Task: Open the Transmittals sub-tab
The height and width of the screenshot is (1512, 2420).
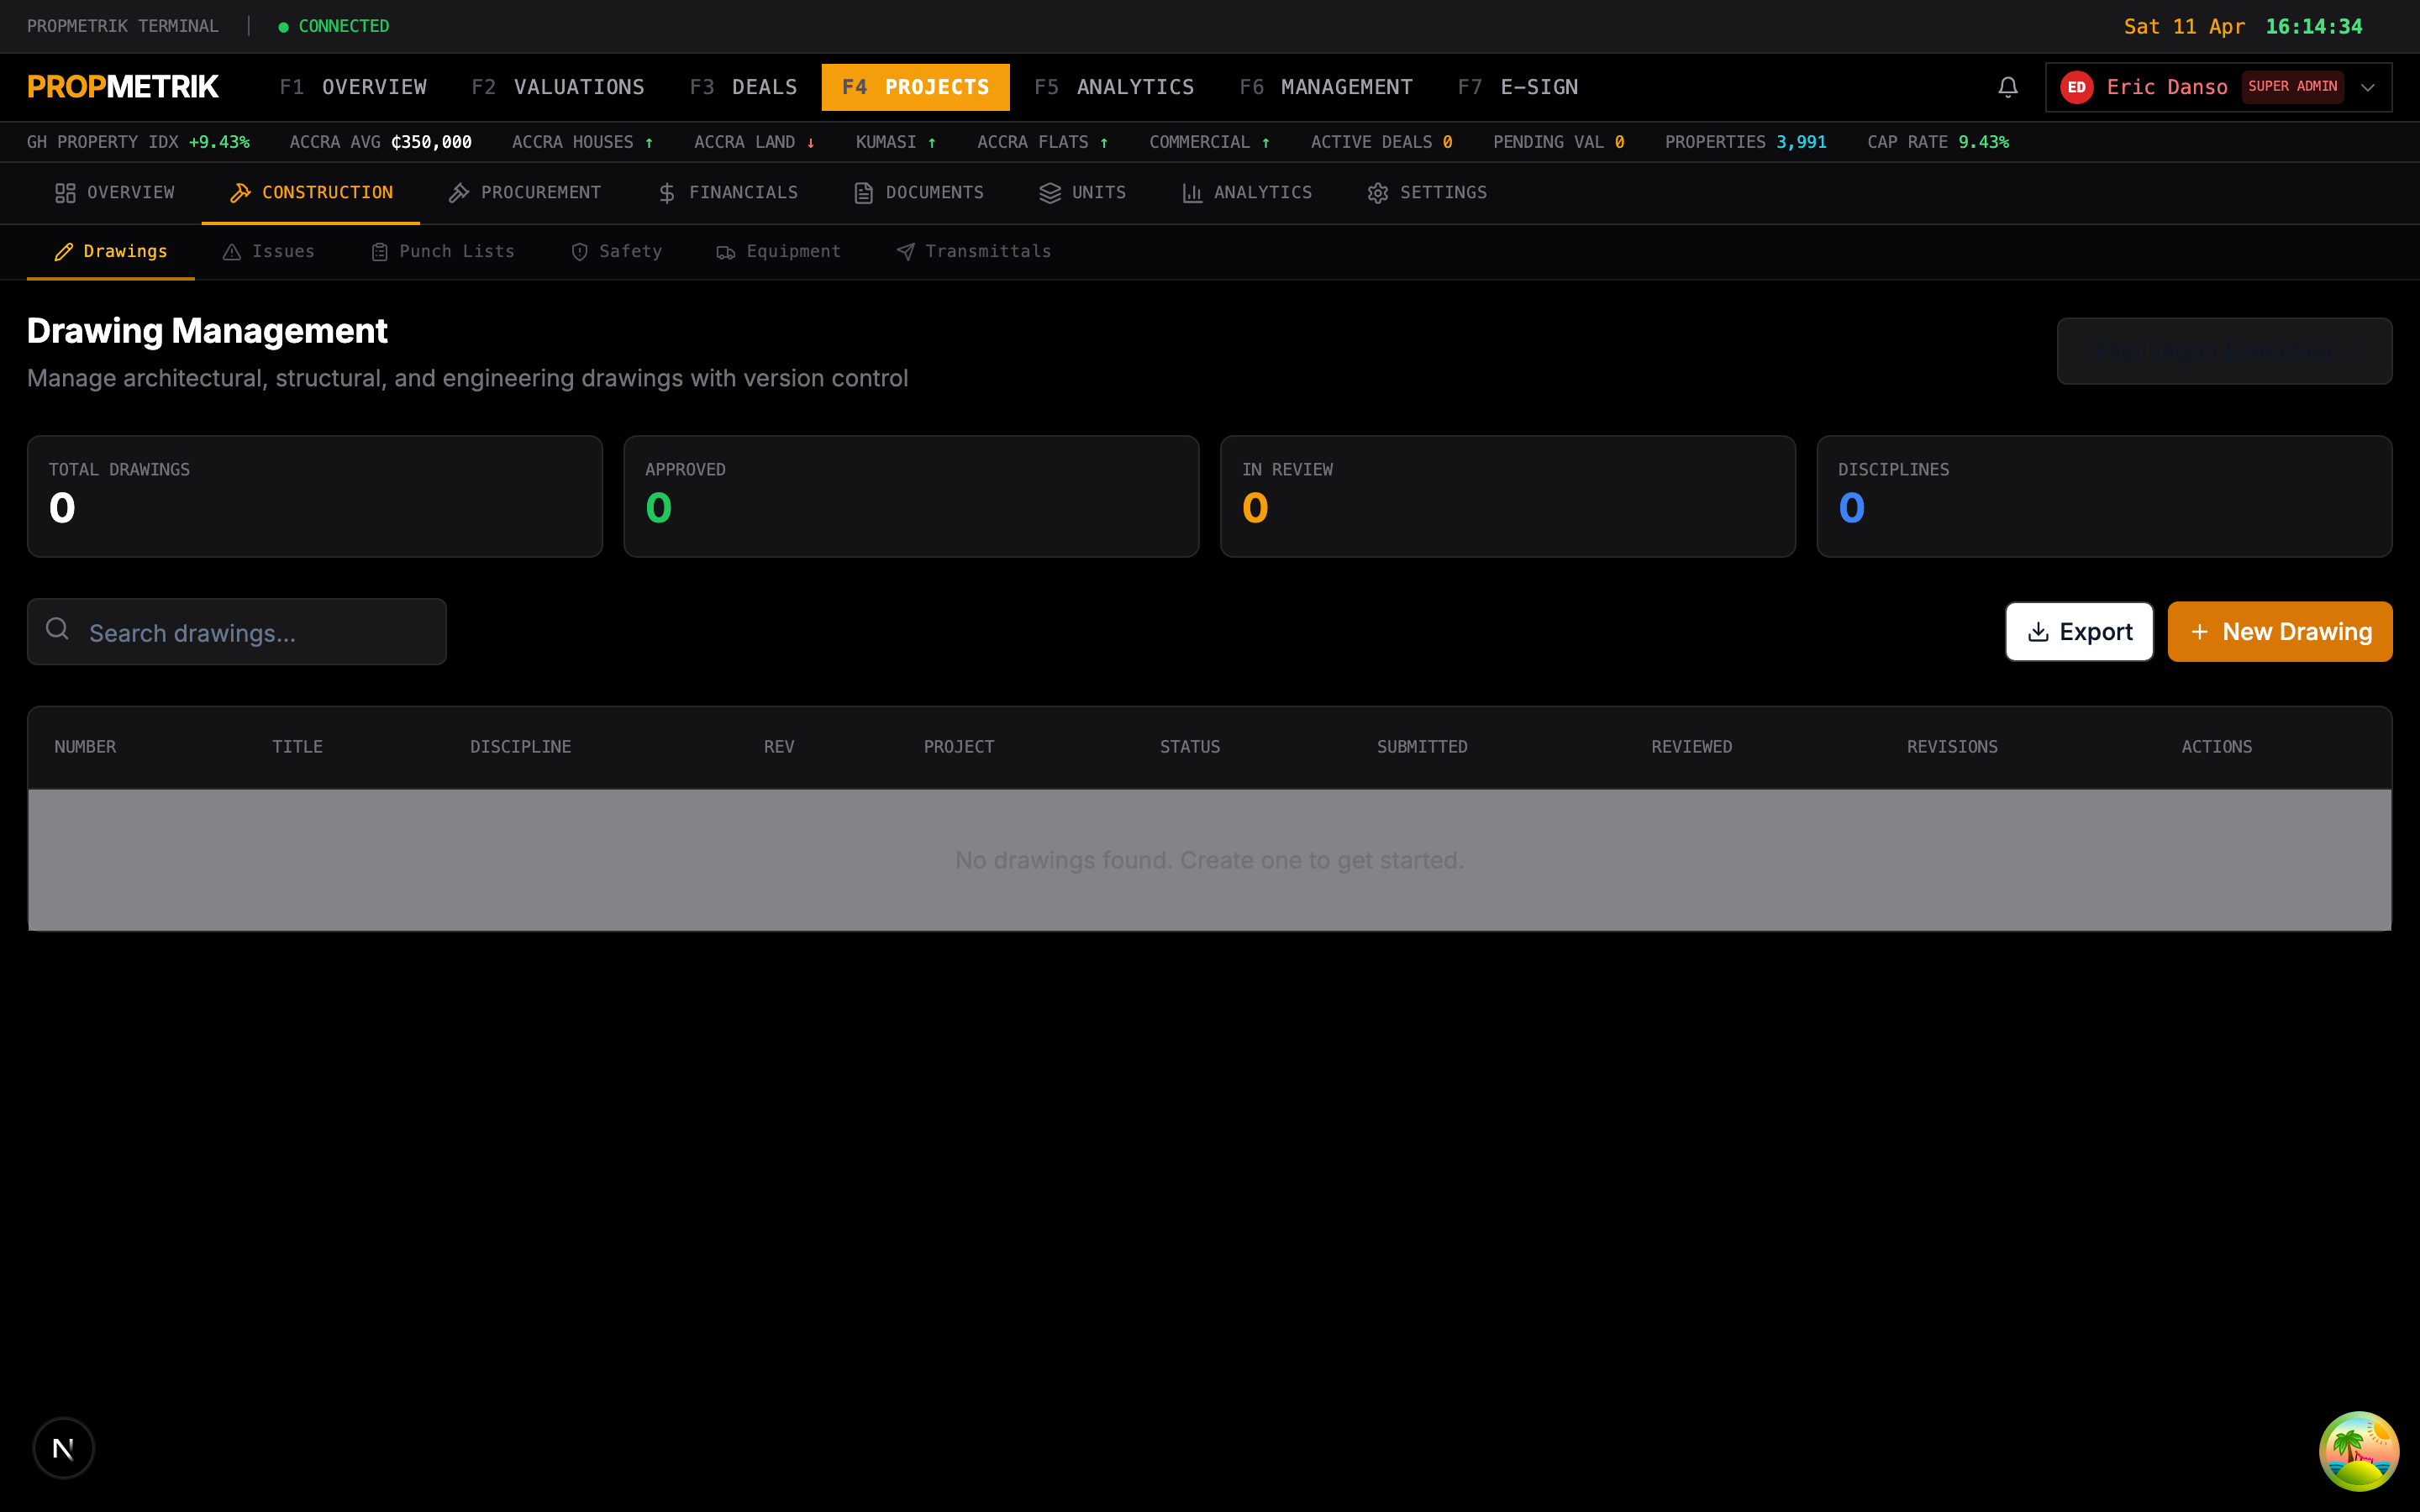Action: 973,252
